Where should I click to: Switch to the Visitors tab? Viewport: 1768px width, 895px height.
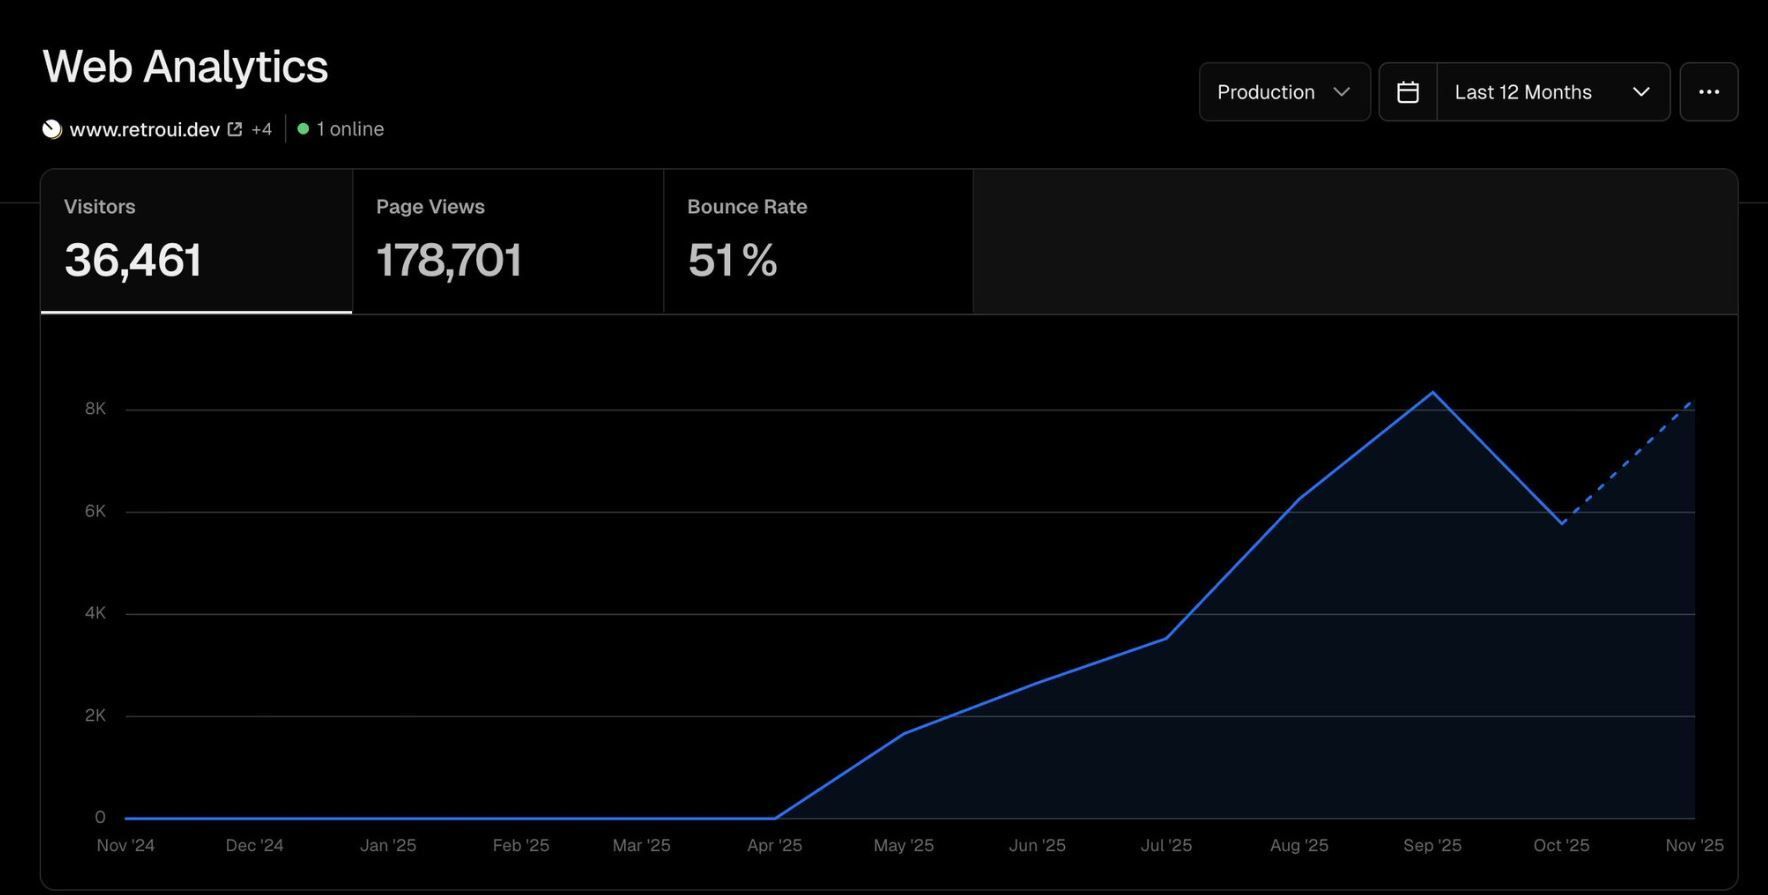(x=196, y=241)
